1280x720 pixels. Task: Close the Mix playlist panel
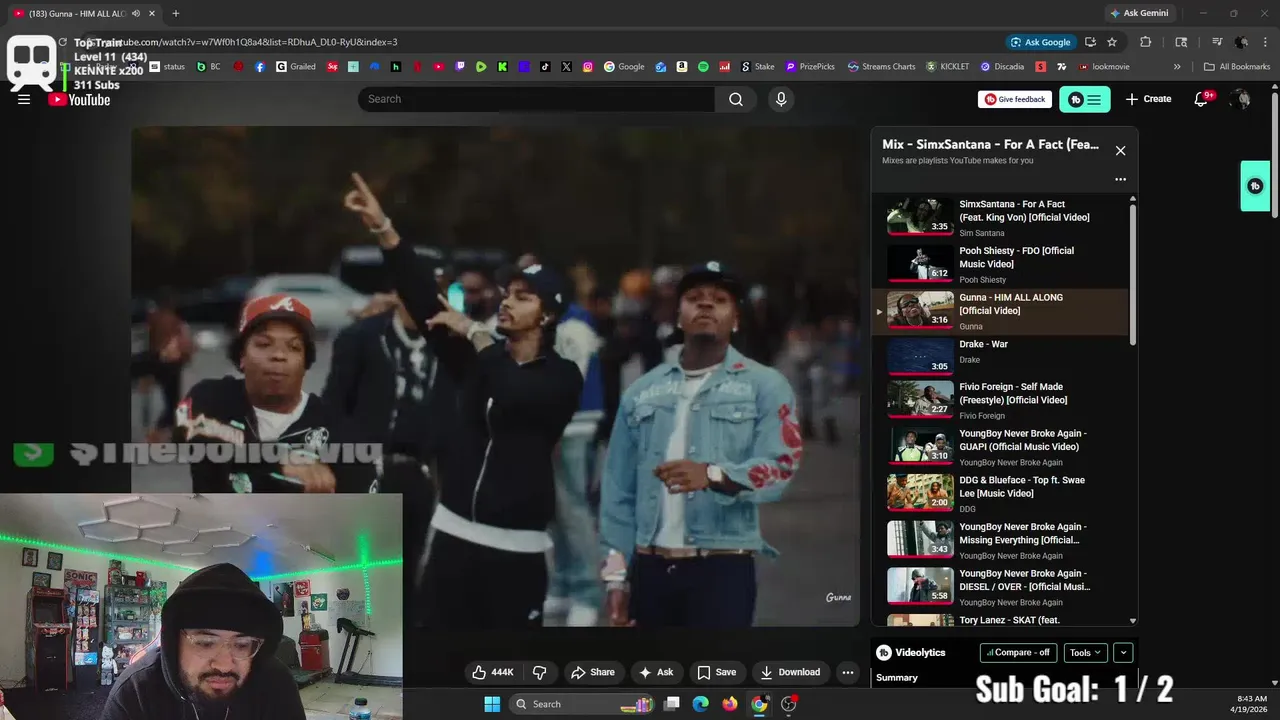coord(1120,151)
